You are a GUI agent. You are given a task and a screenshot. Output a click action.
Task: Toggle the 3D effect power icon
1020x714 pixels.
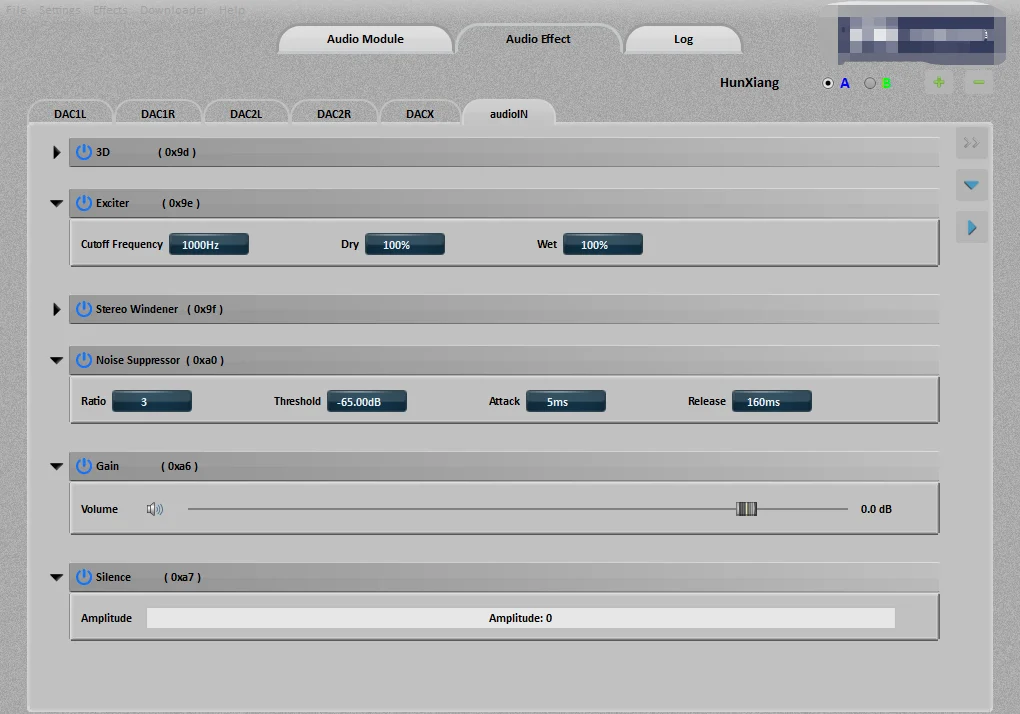[83, 152]
